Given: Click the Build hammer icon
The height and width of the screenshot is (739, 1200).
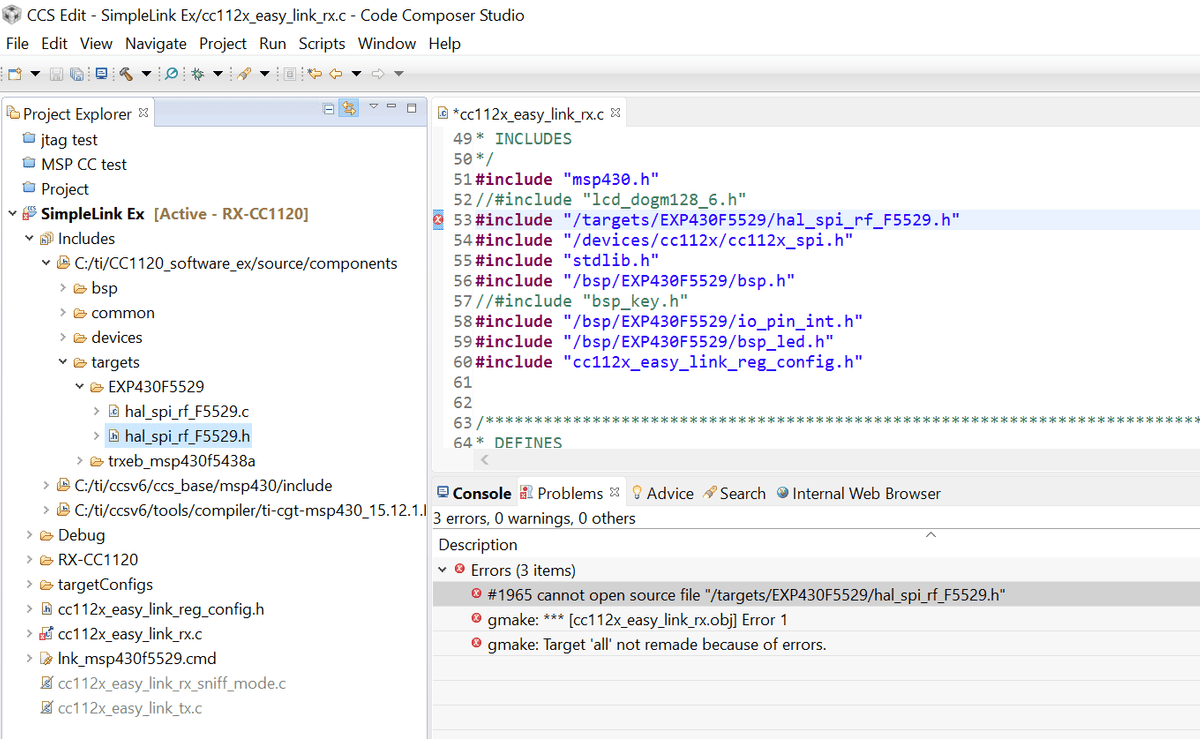Looking at the screenshot, I should 127,74.
